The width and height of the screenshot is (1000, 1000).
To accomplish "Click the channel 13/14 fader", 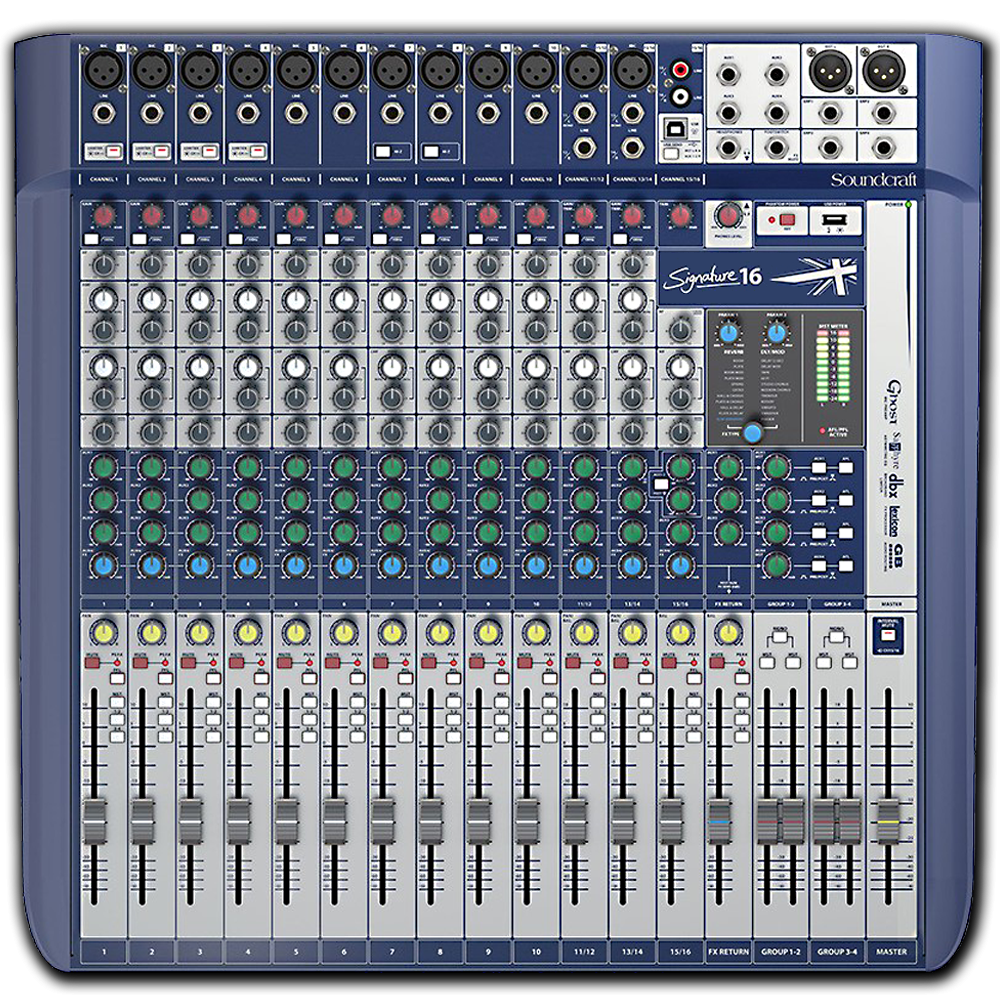I will coord(622,821).
